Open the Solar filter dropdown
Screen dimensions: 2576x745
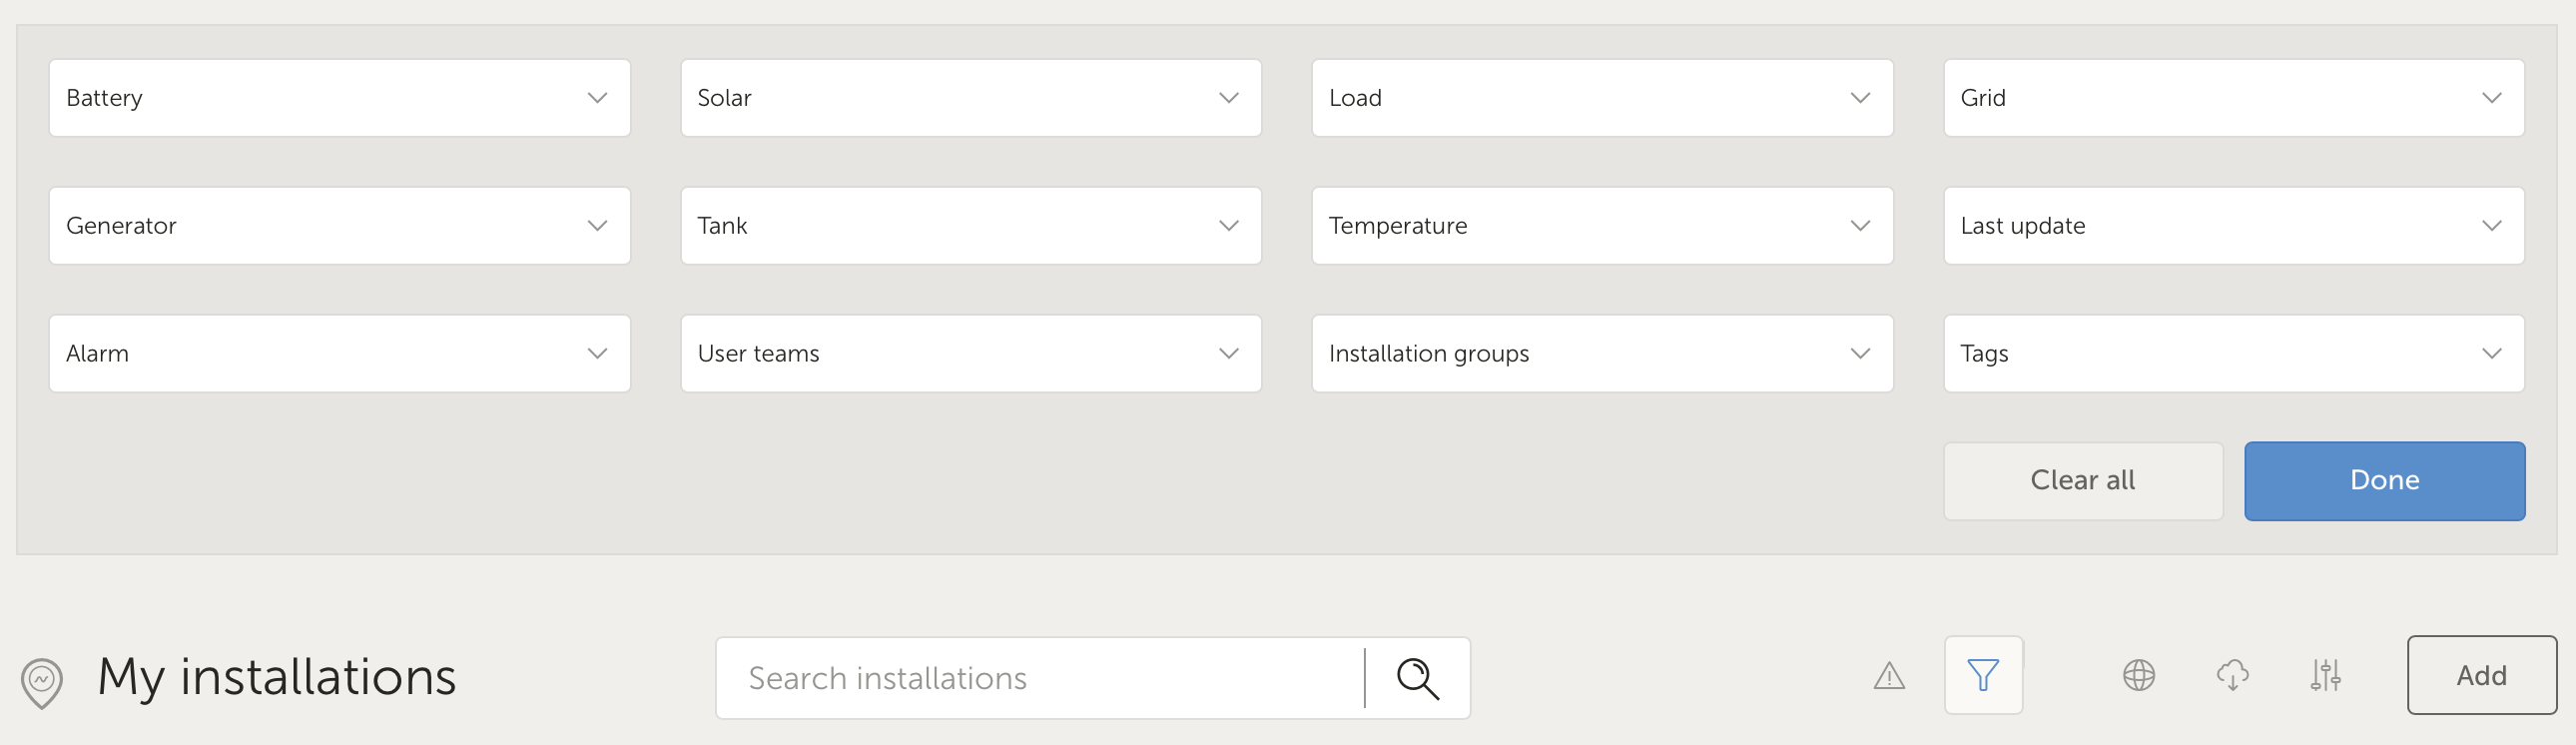pos(970,98)
